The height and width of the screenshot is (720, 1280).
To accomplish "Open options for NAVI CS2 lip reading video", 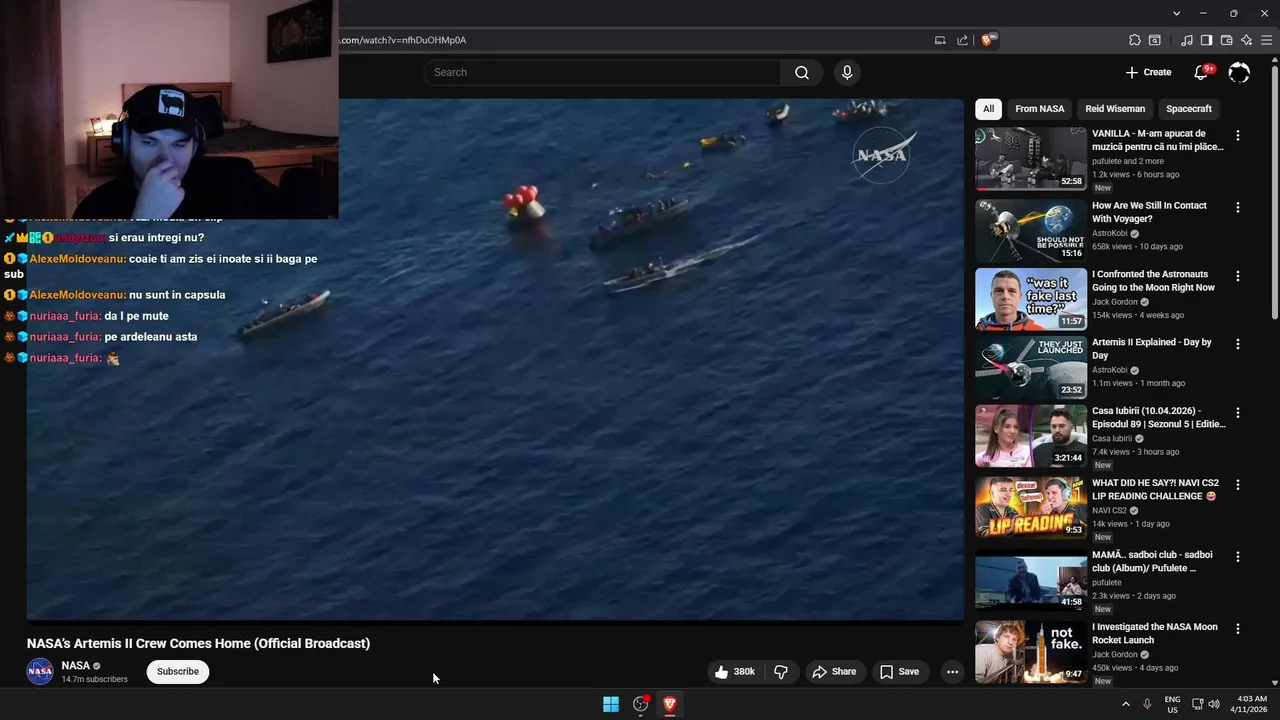I will click(1238, 484).
